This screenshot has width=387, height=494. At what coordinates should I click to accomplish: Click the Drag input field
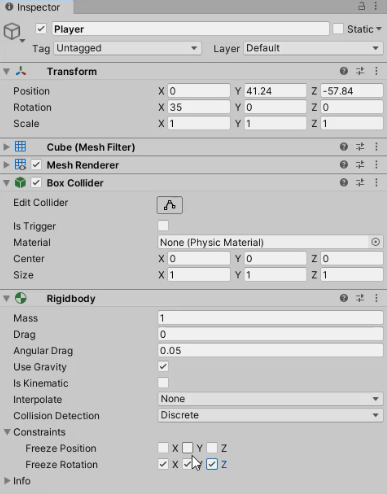pyautogui.click(x=270, y=334)
